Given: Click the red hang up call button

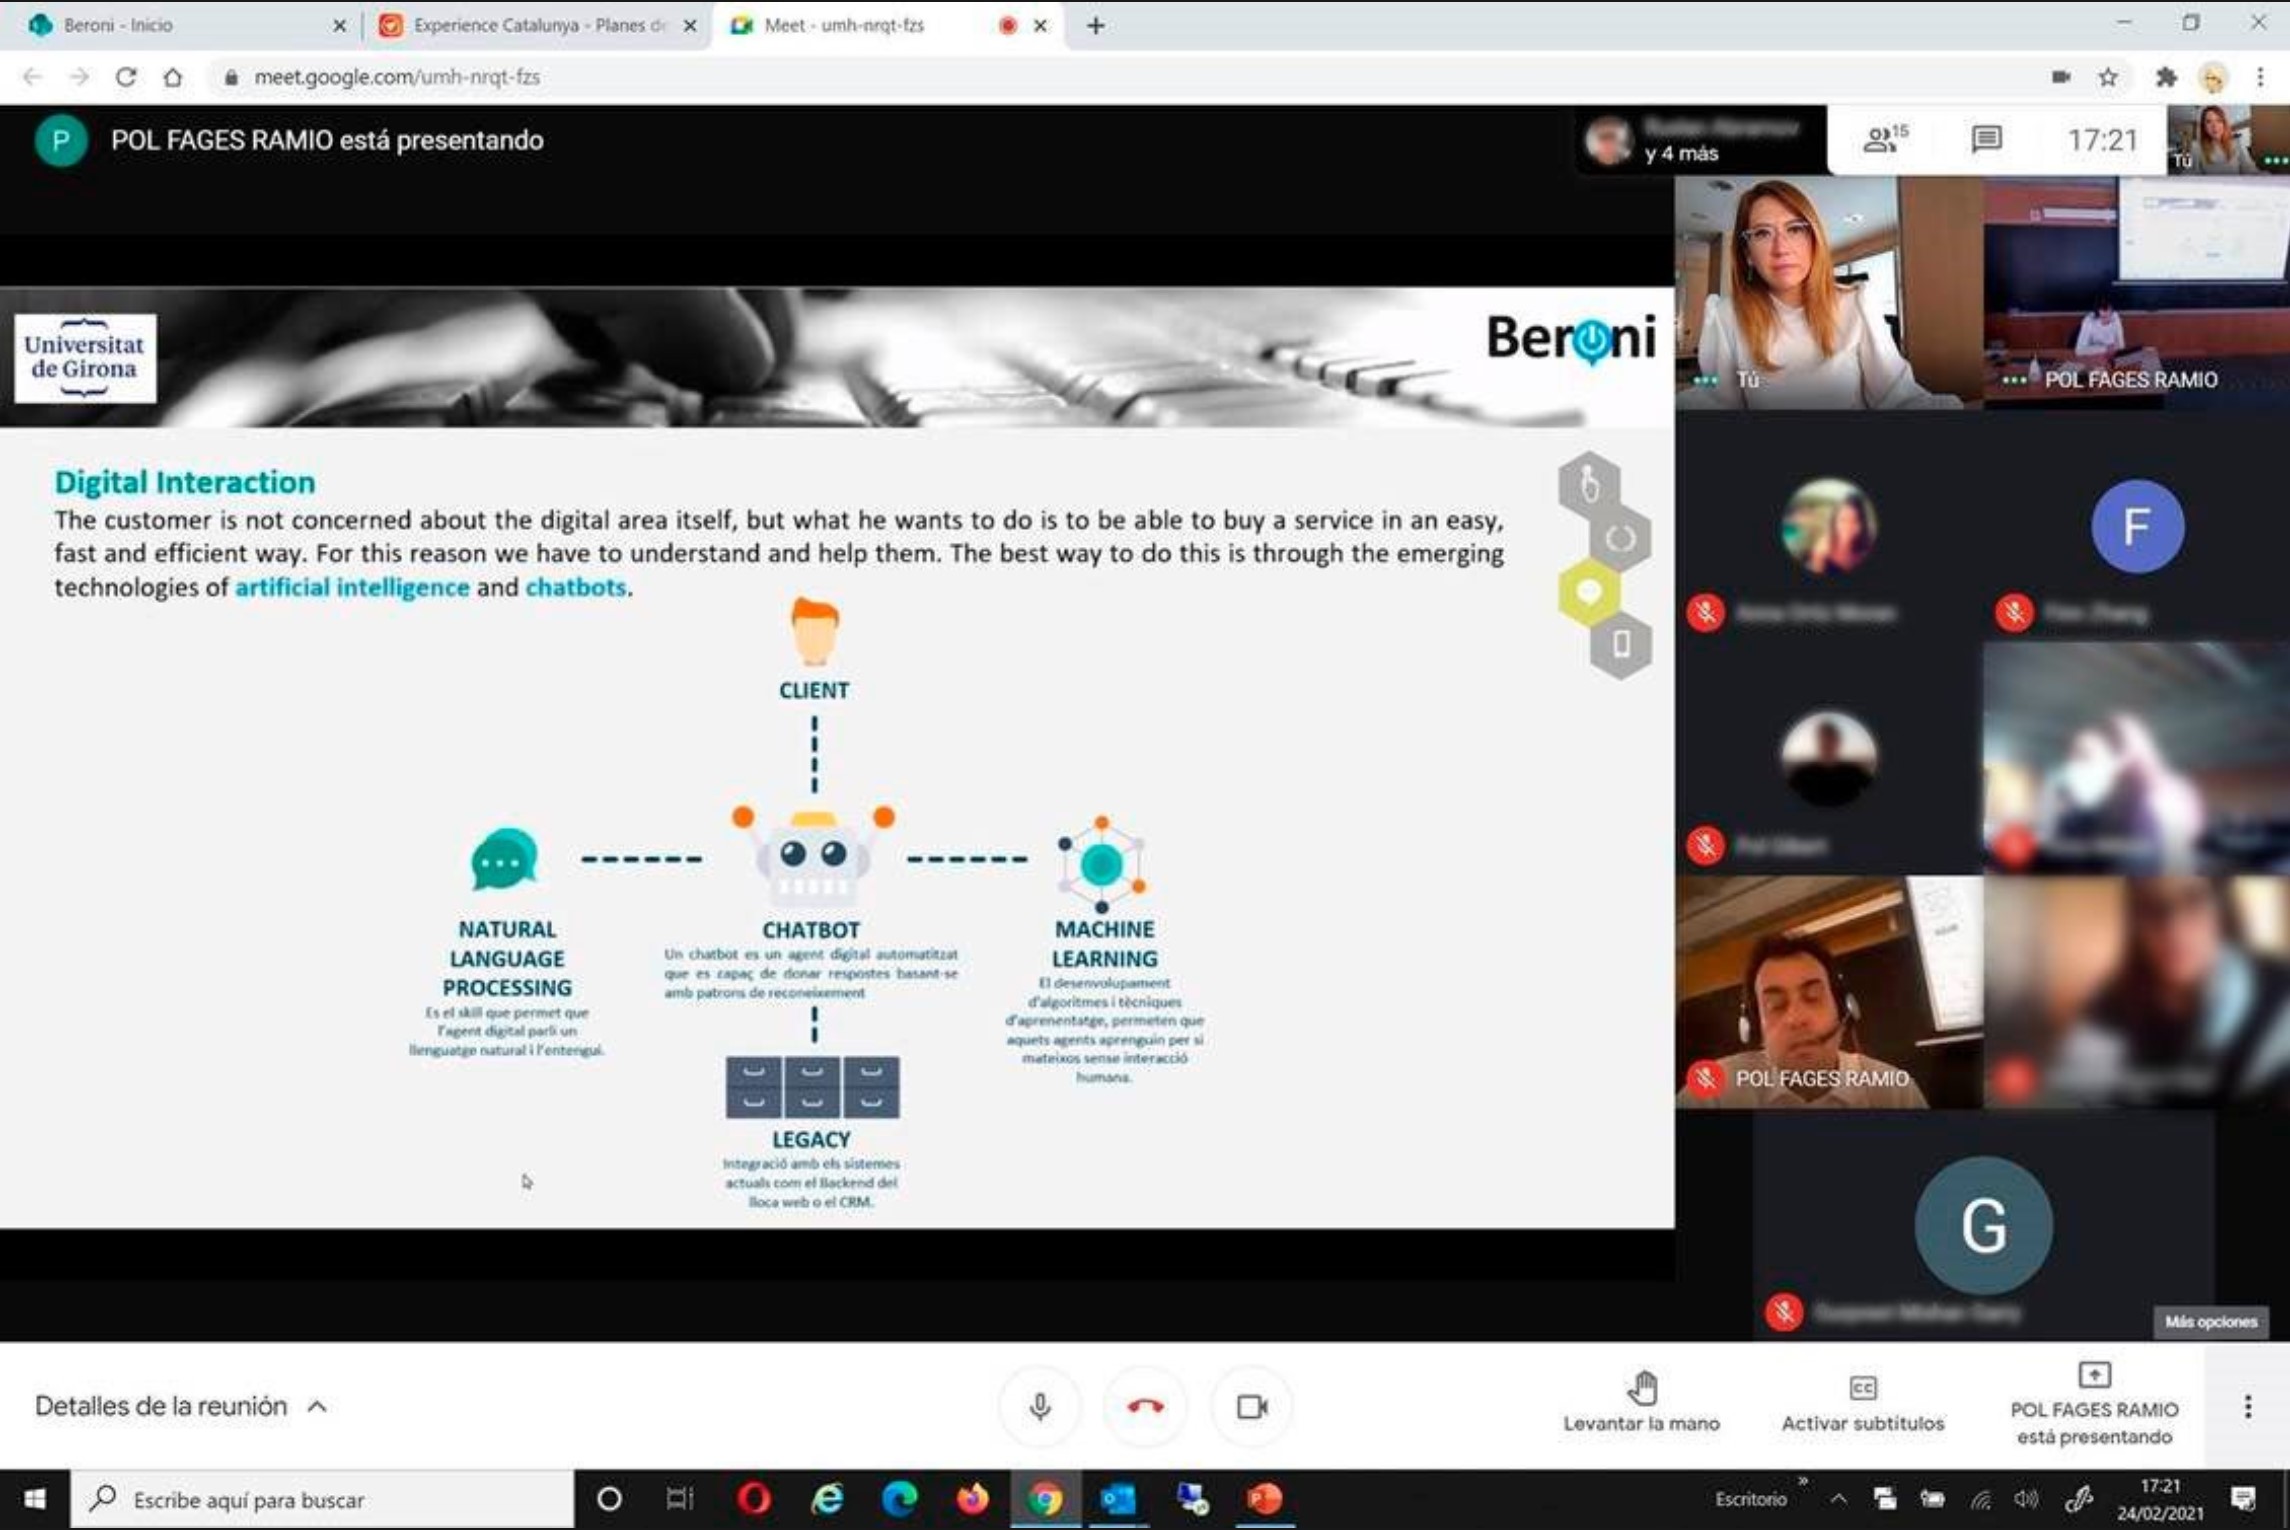Looking at the screenshot, I should click(x=1145, y=1407).
